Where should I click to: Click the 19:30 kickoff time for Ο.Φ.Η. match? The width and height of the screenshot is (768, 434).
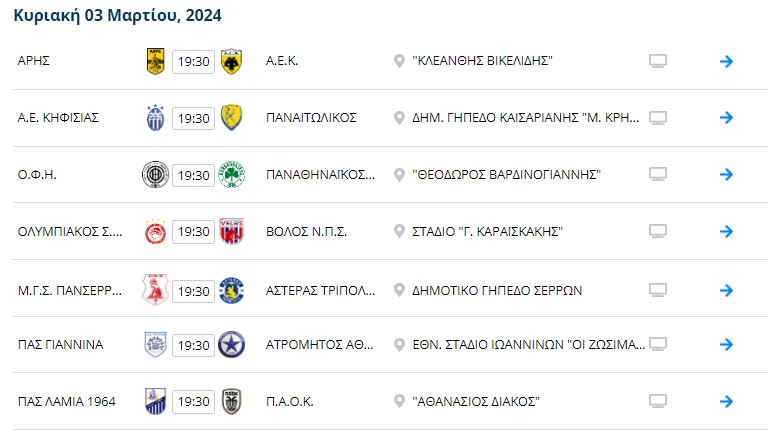(x=193, y=175)
